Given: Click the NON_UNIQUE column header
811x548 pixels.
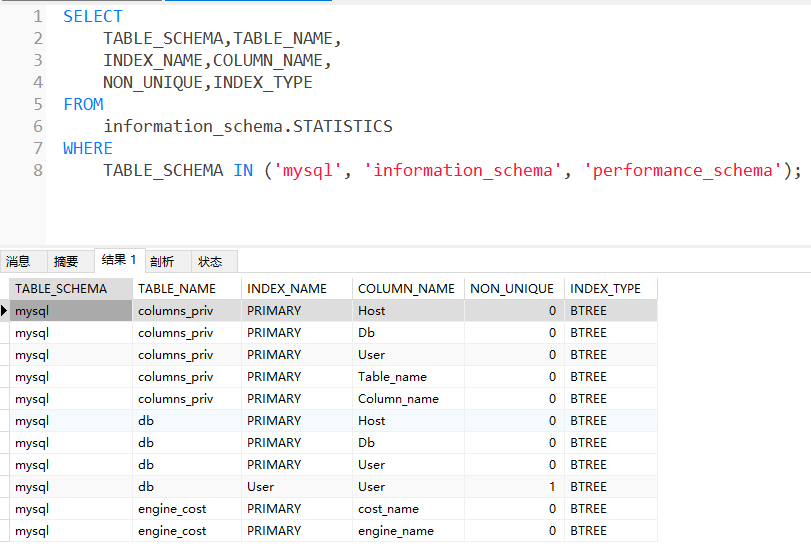Looking at the screenshot, I should tap(514, 288).
